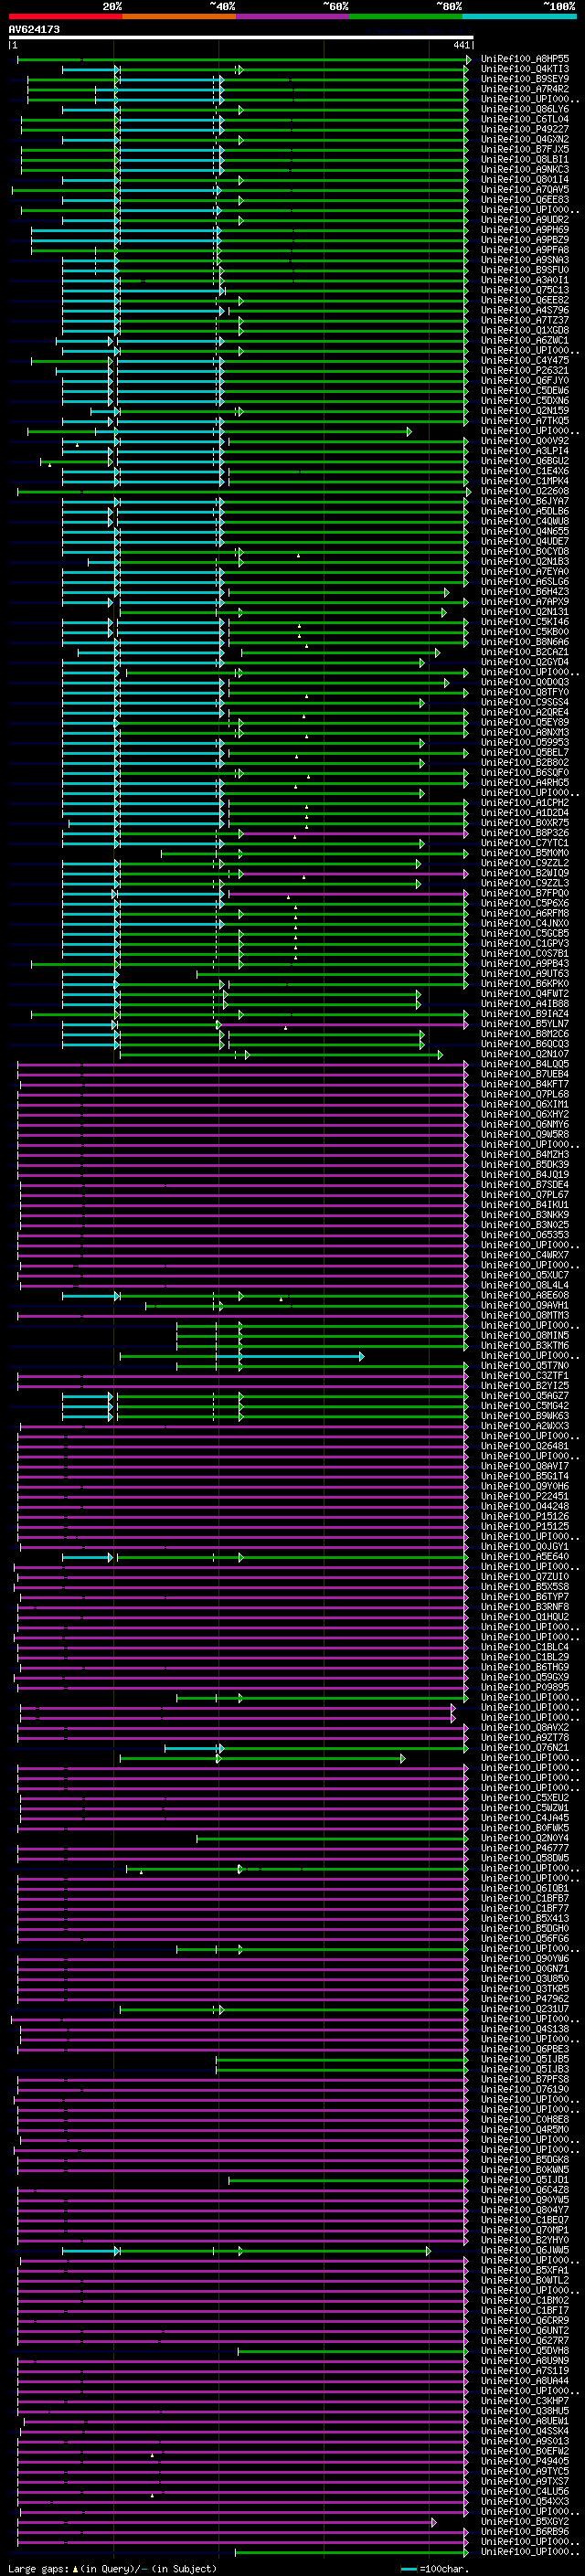585x2576 pixels.
Task: Select hit label UniRef100_B4LQQ5
Action: 525,1064
